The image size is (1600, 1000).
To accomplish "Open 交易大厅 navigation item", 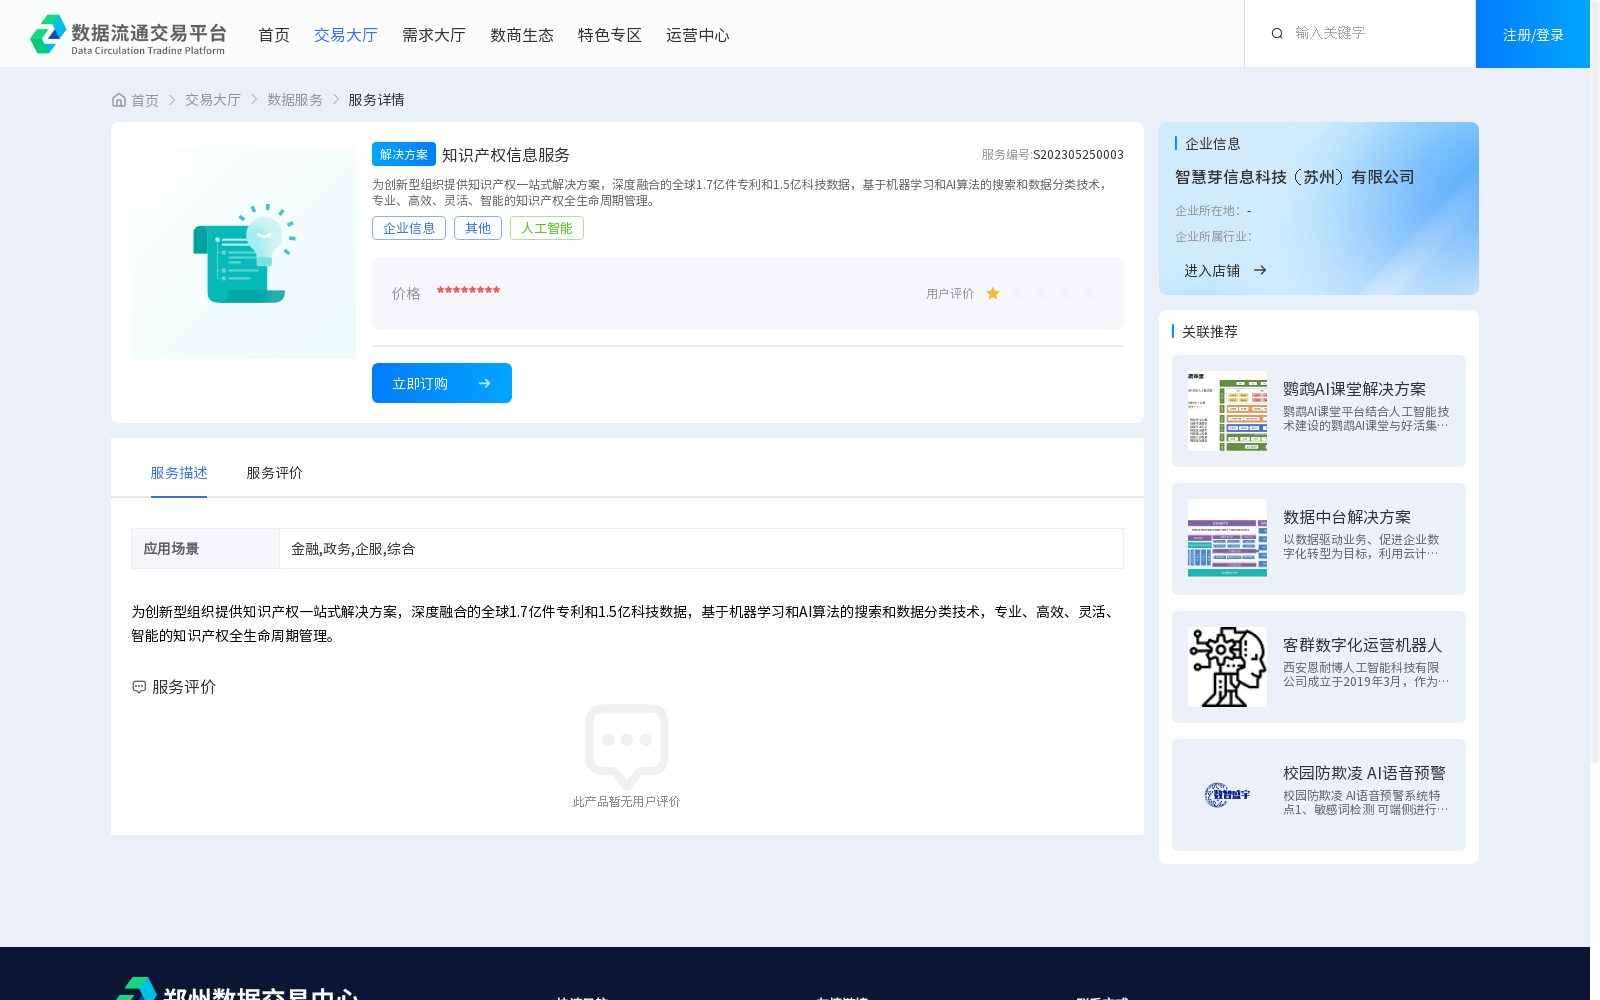I will [x=346, y=35].
